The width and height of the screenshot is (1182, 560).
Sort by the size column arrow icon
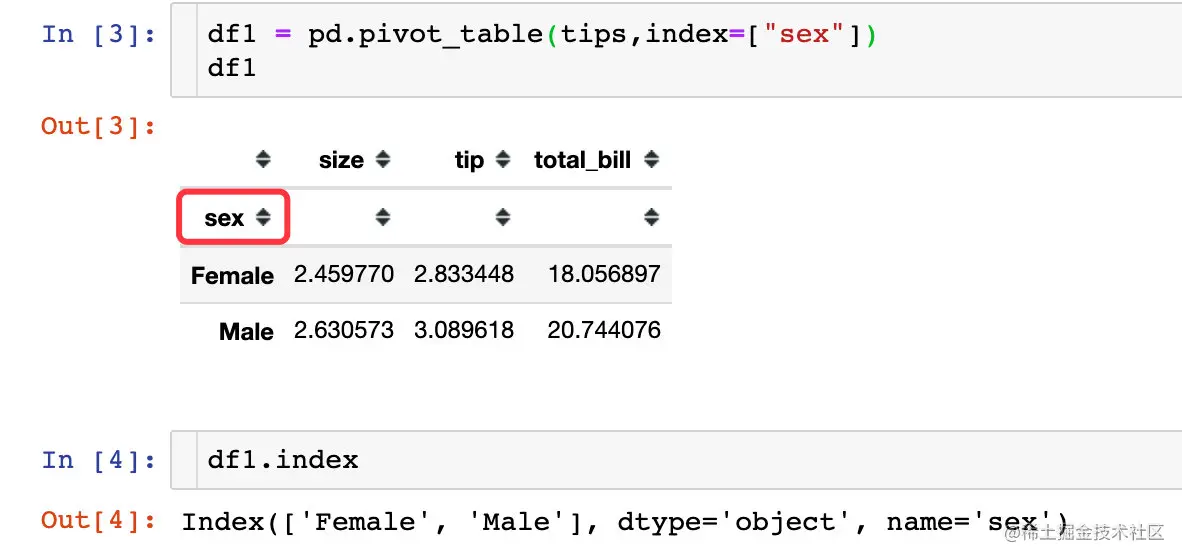[x=383, y=160]
